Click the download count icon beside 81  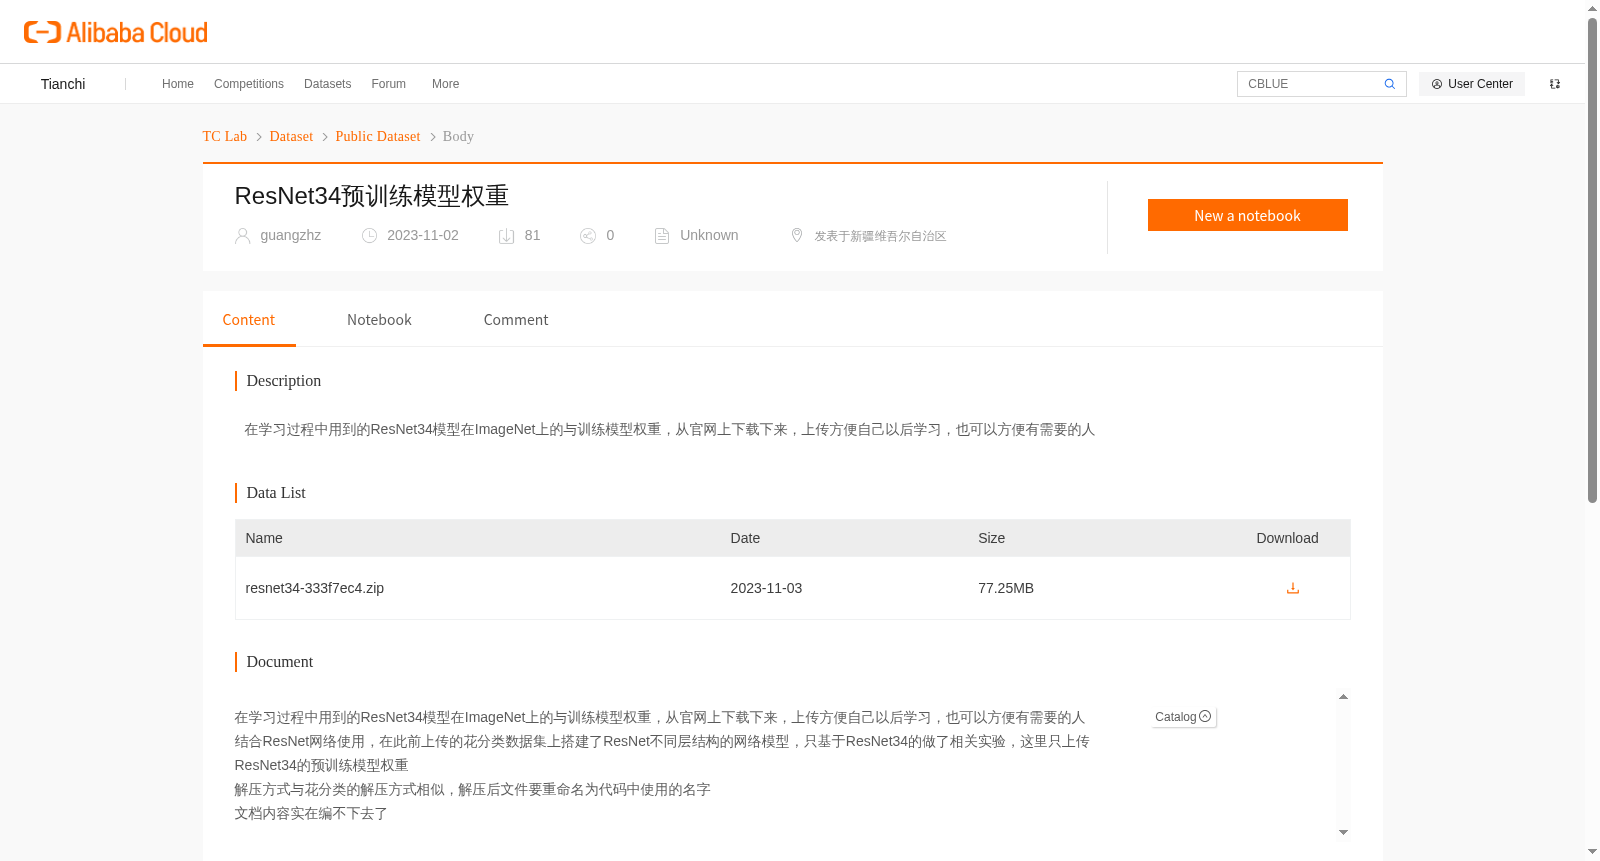point(506,236)
